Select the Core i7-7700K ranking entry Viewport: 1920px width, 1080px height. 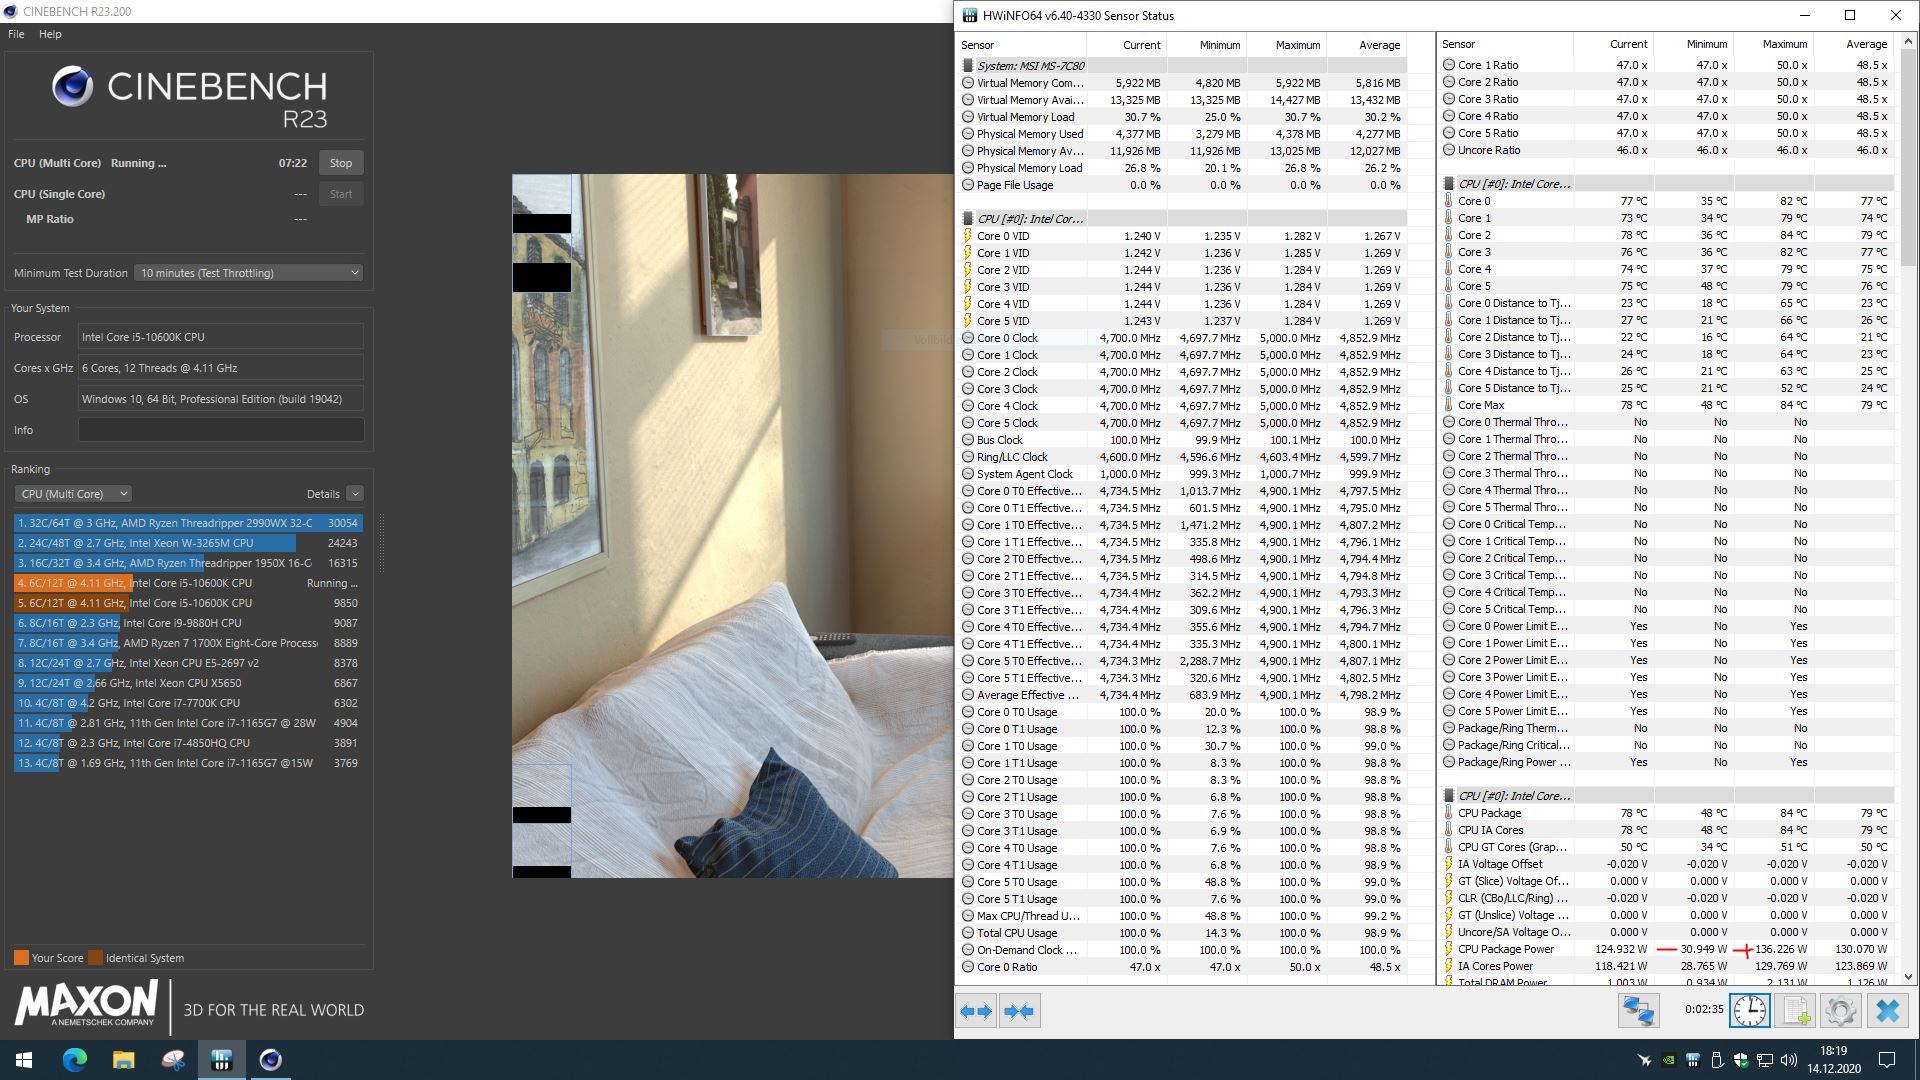coord(188,703)
